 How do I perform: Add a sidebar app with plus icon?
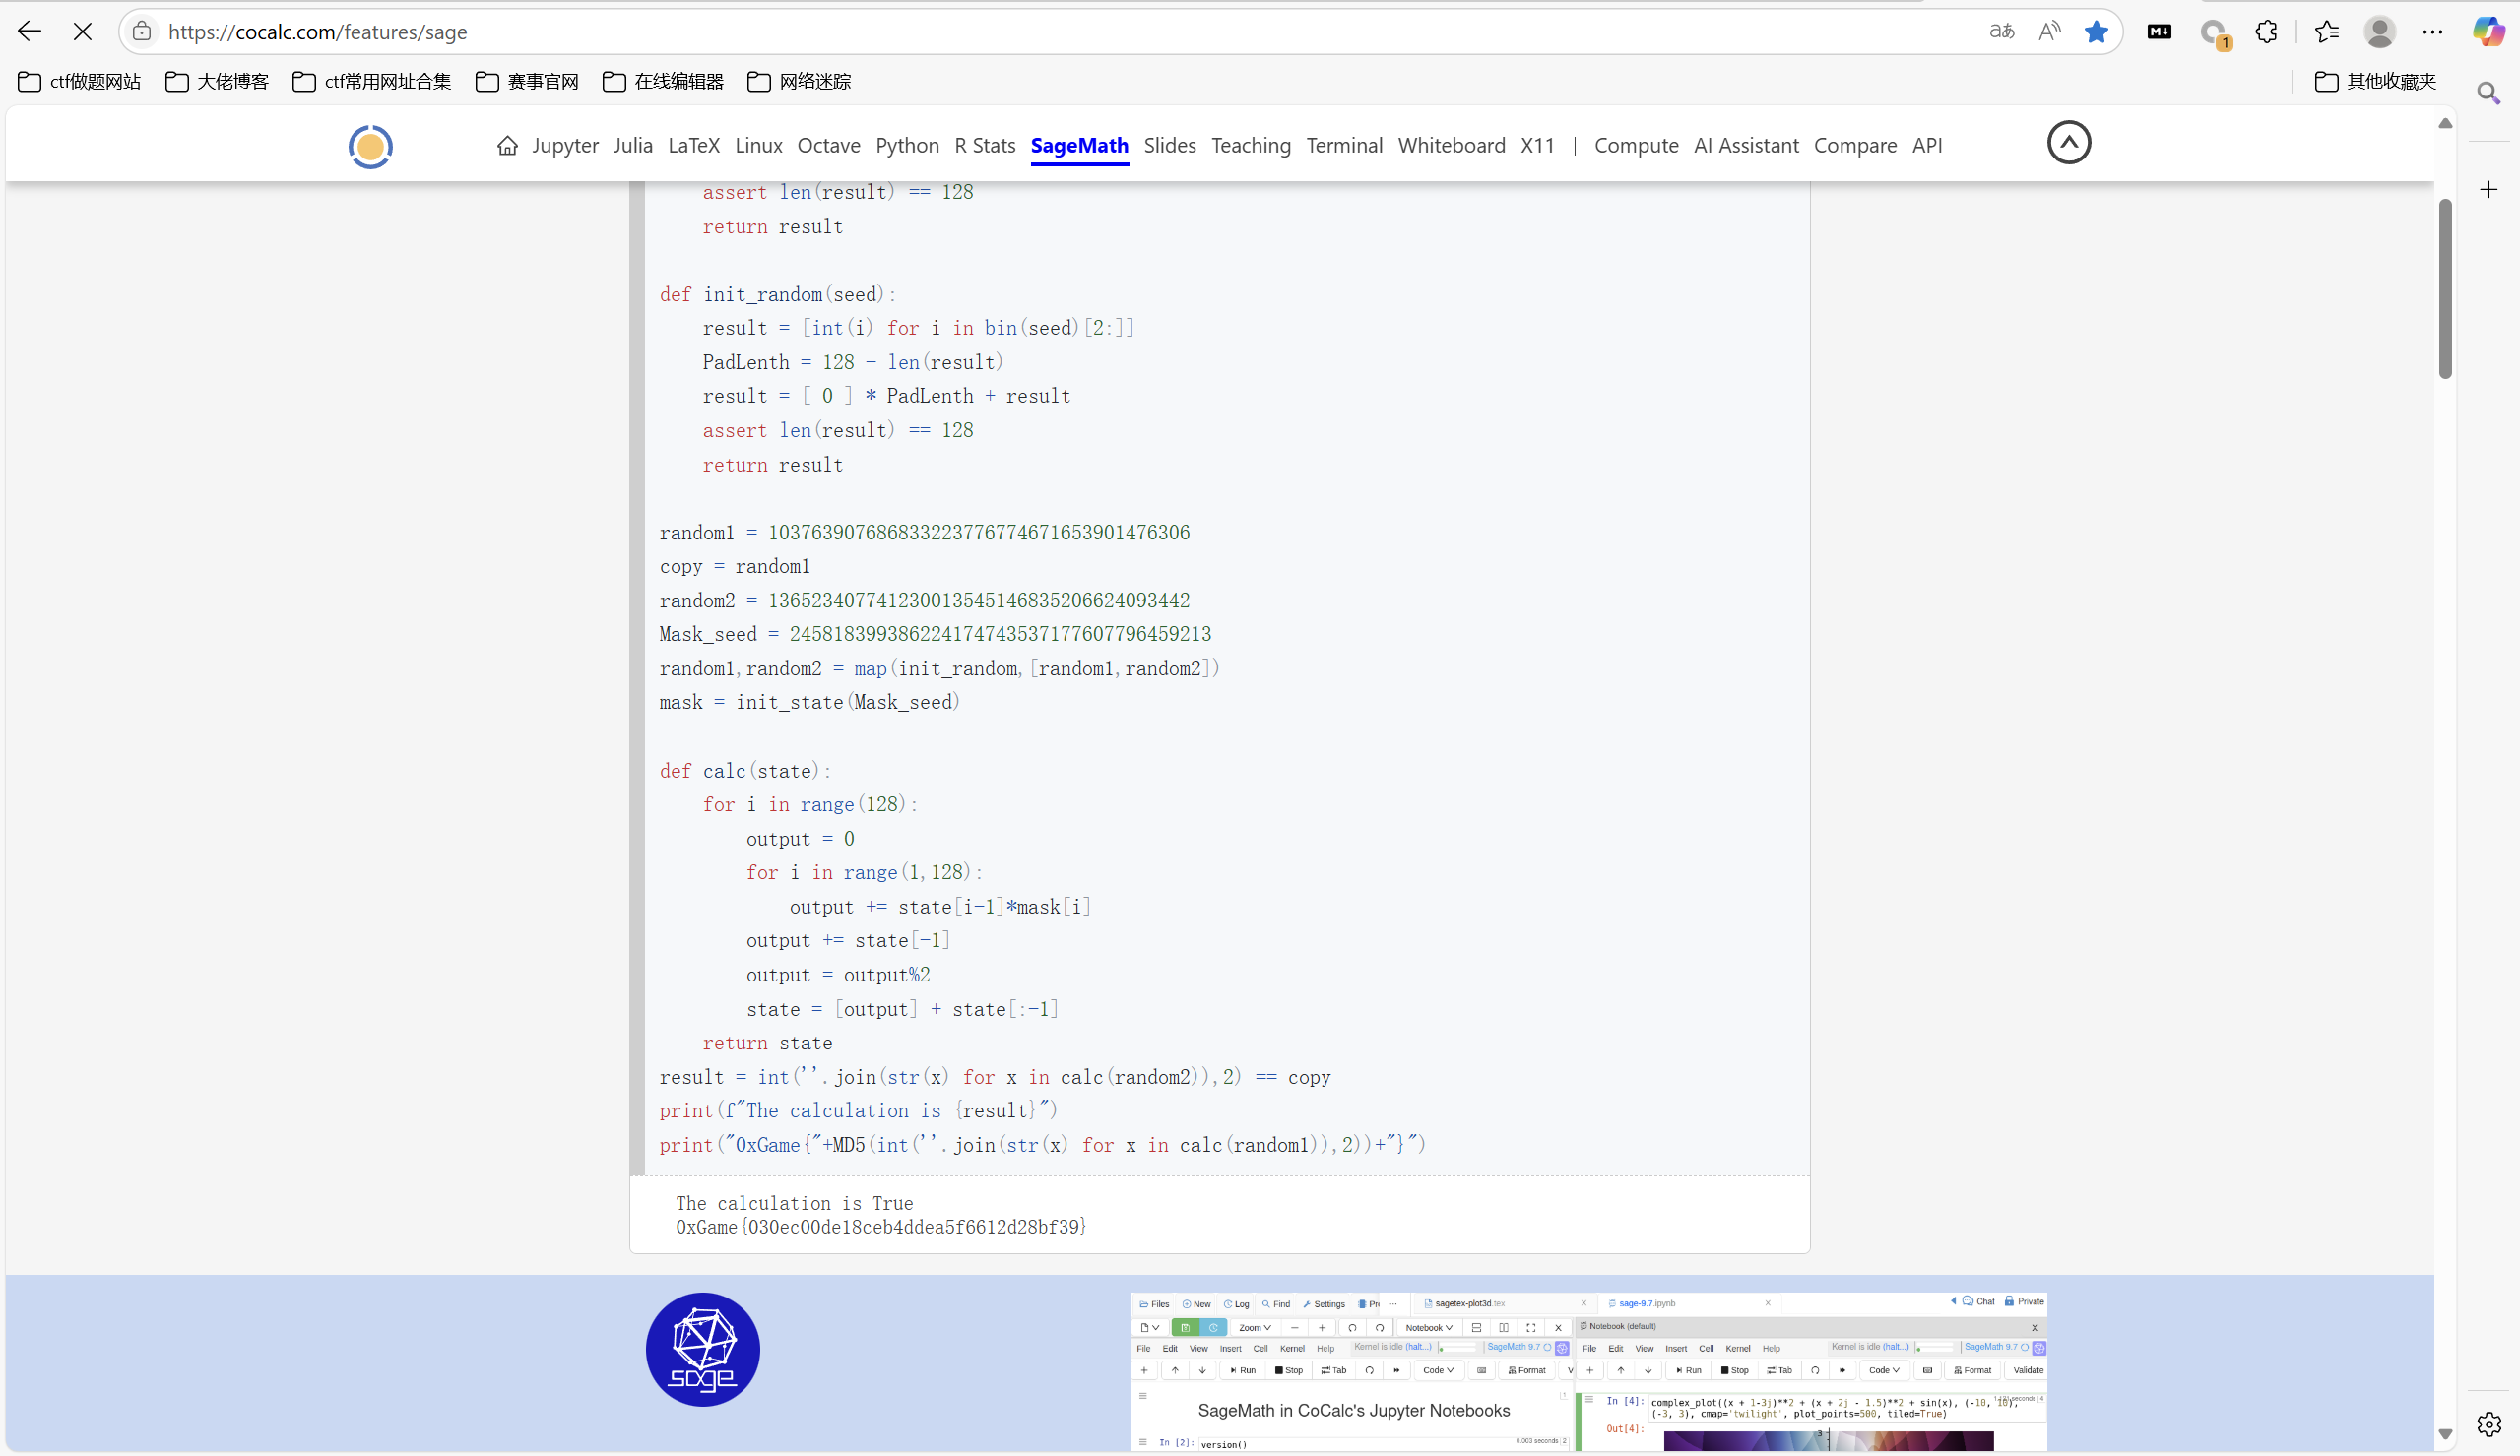click(x=2488, y=189)
